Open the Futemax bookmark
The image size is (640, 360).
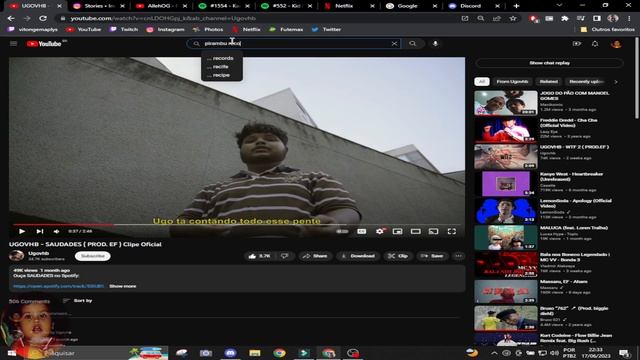tap(286, 29)
